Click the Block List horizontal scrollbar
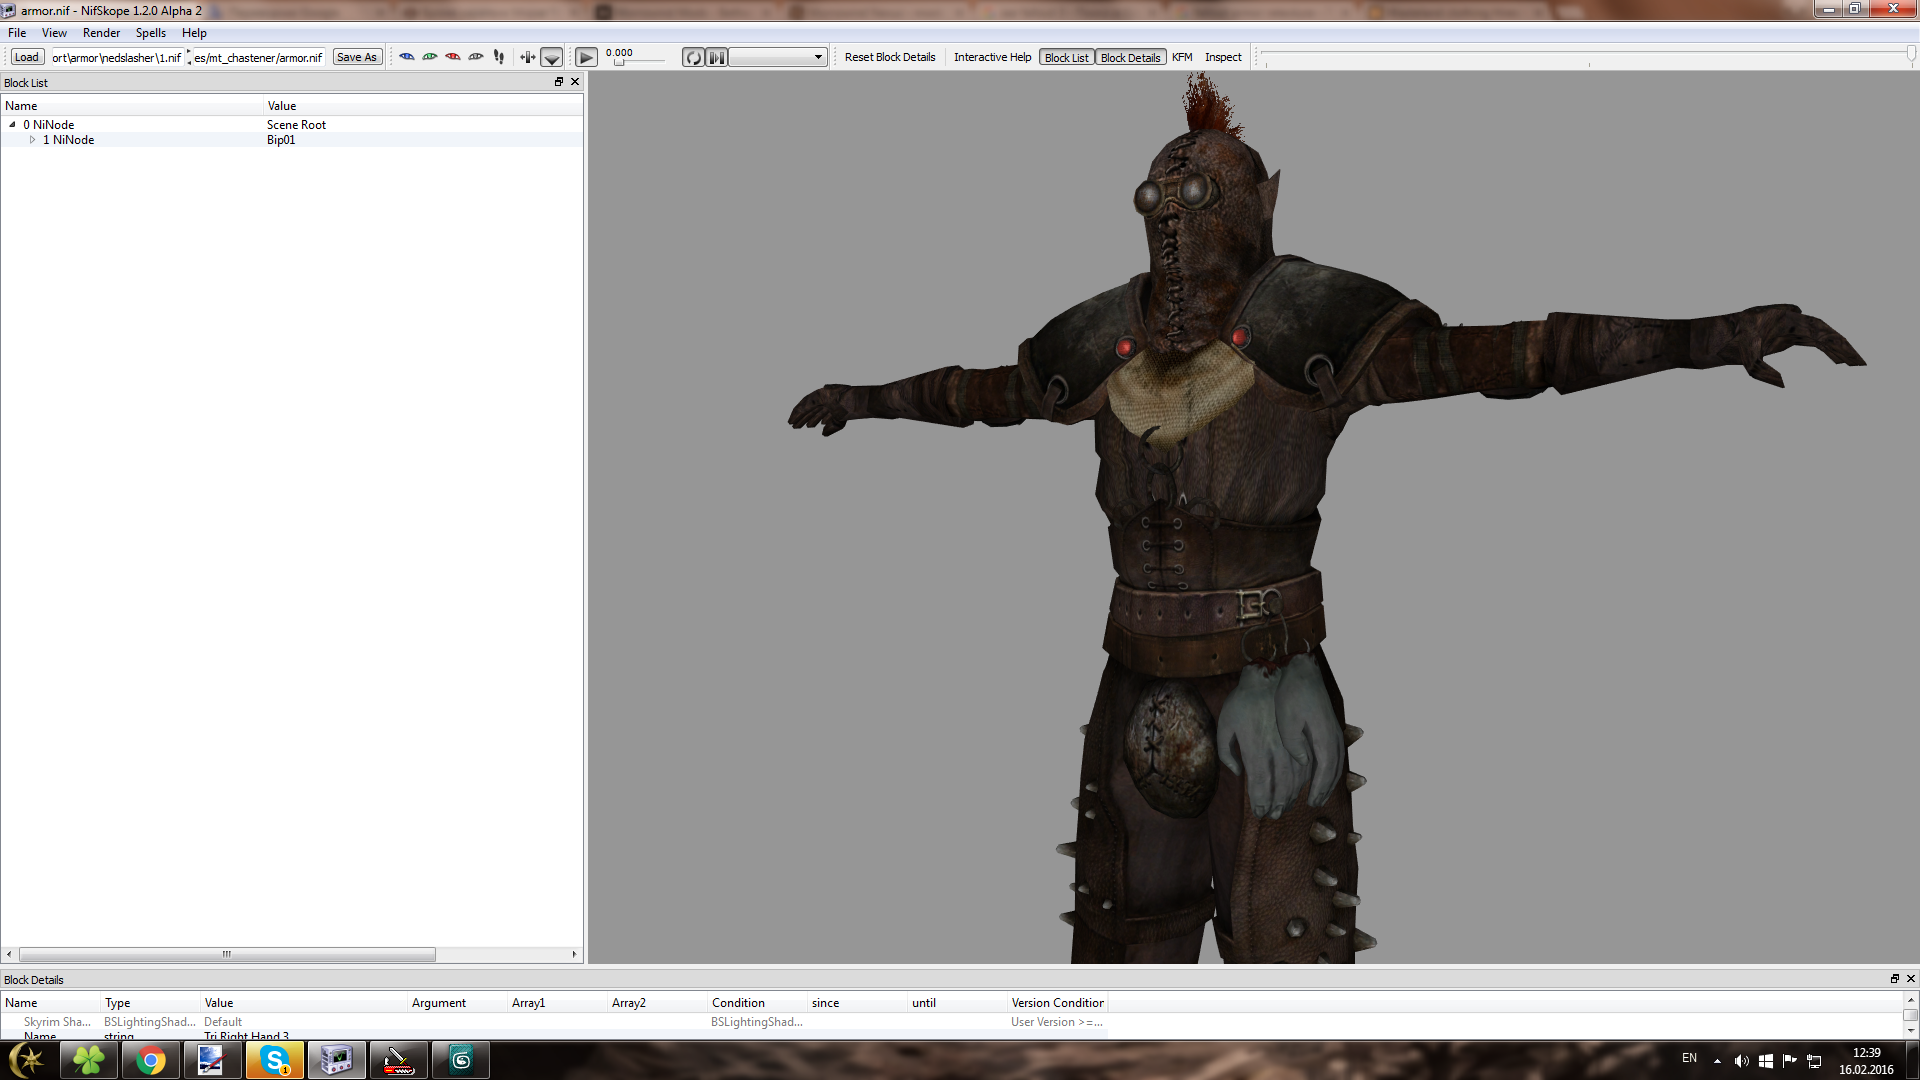Image resolution: width=1920 pixels, height=1080 pixels. [227, 954]
